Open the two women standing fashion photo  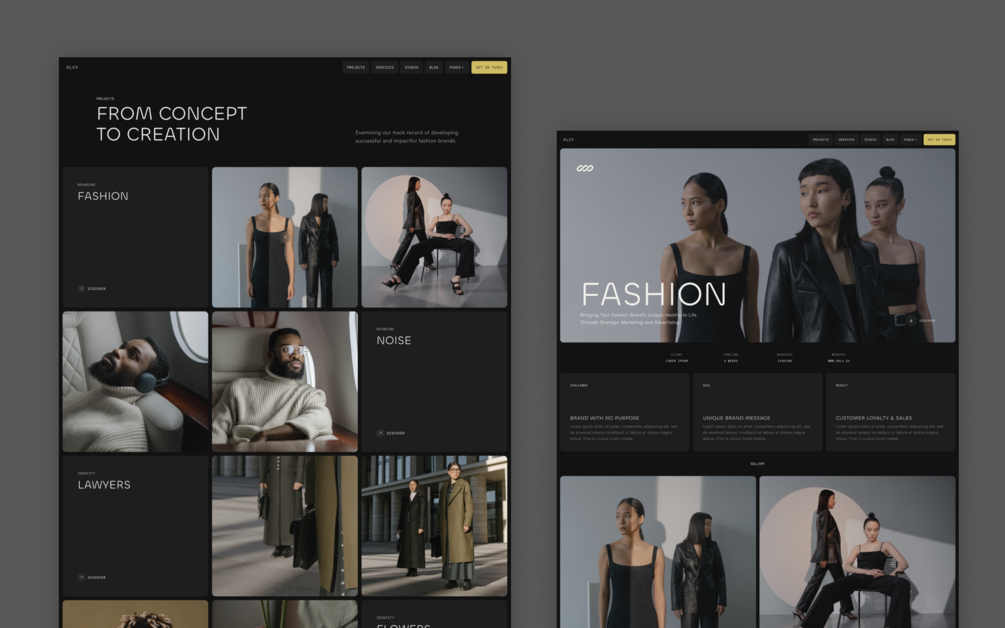285,237
